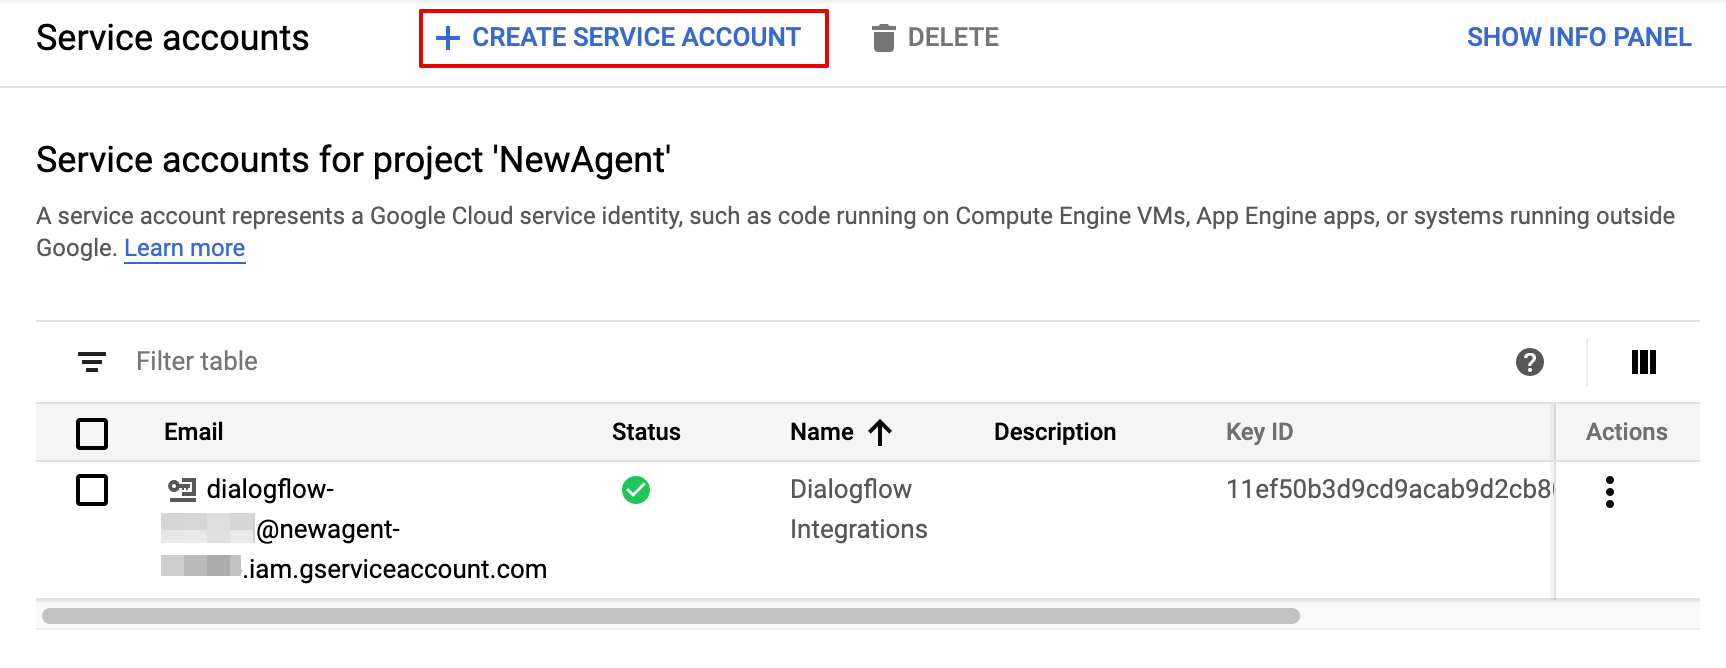Sort table by Email column header

click(193, 432)
